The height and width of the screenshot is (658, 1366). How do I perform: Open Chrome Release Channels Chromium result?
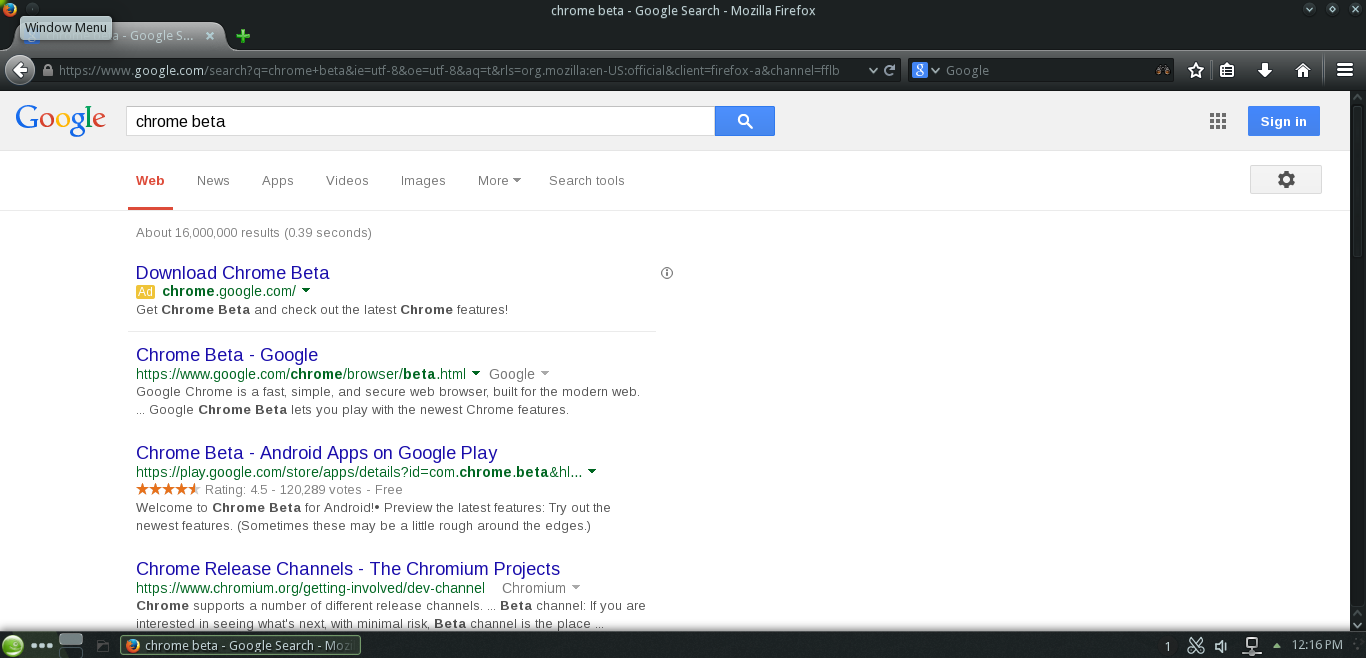click(348, 569)
